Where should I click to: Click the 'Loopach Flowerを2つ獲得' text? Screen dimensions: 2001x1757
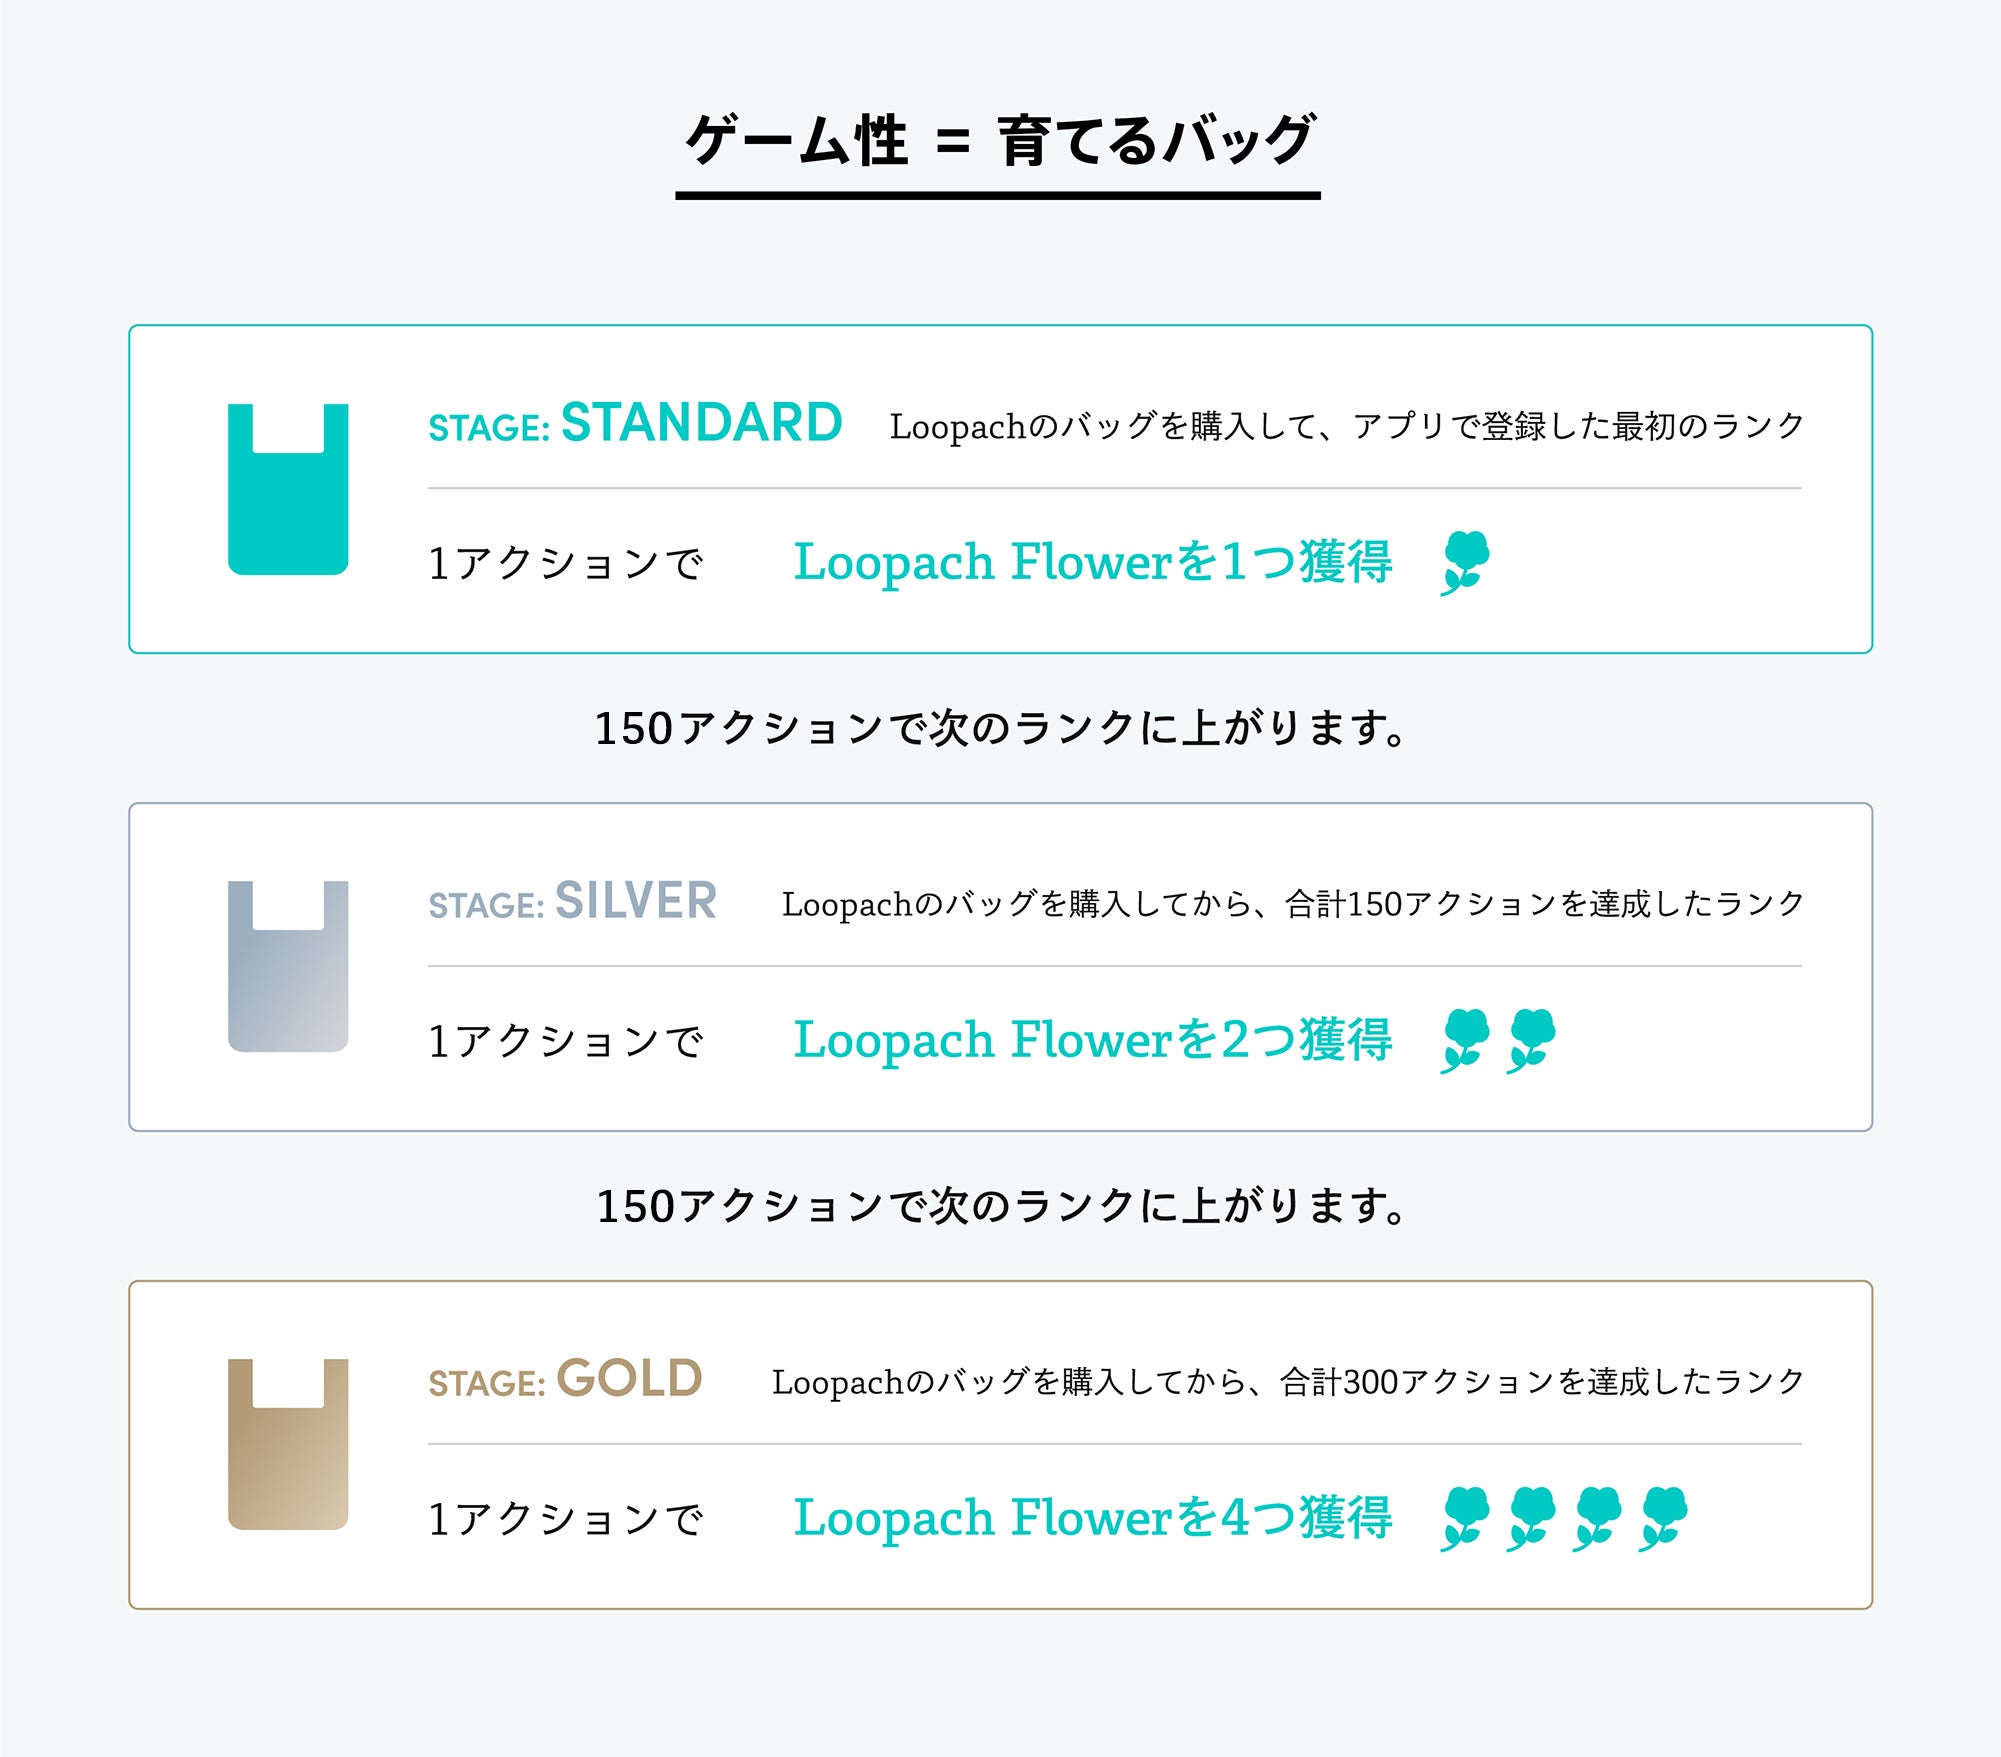coord(1092,1040)
